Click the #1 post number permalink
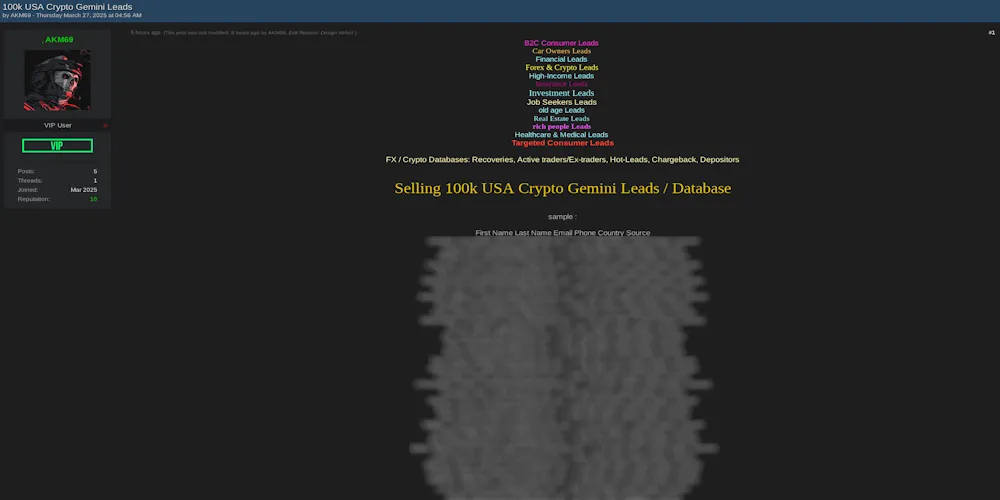This screenshot has height=500, width=1000. click(x=991, y=33)
